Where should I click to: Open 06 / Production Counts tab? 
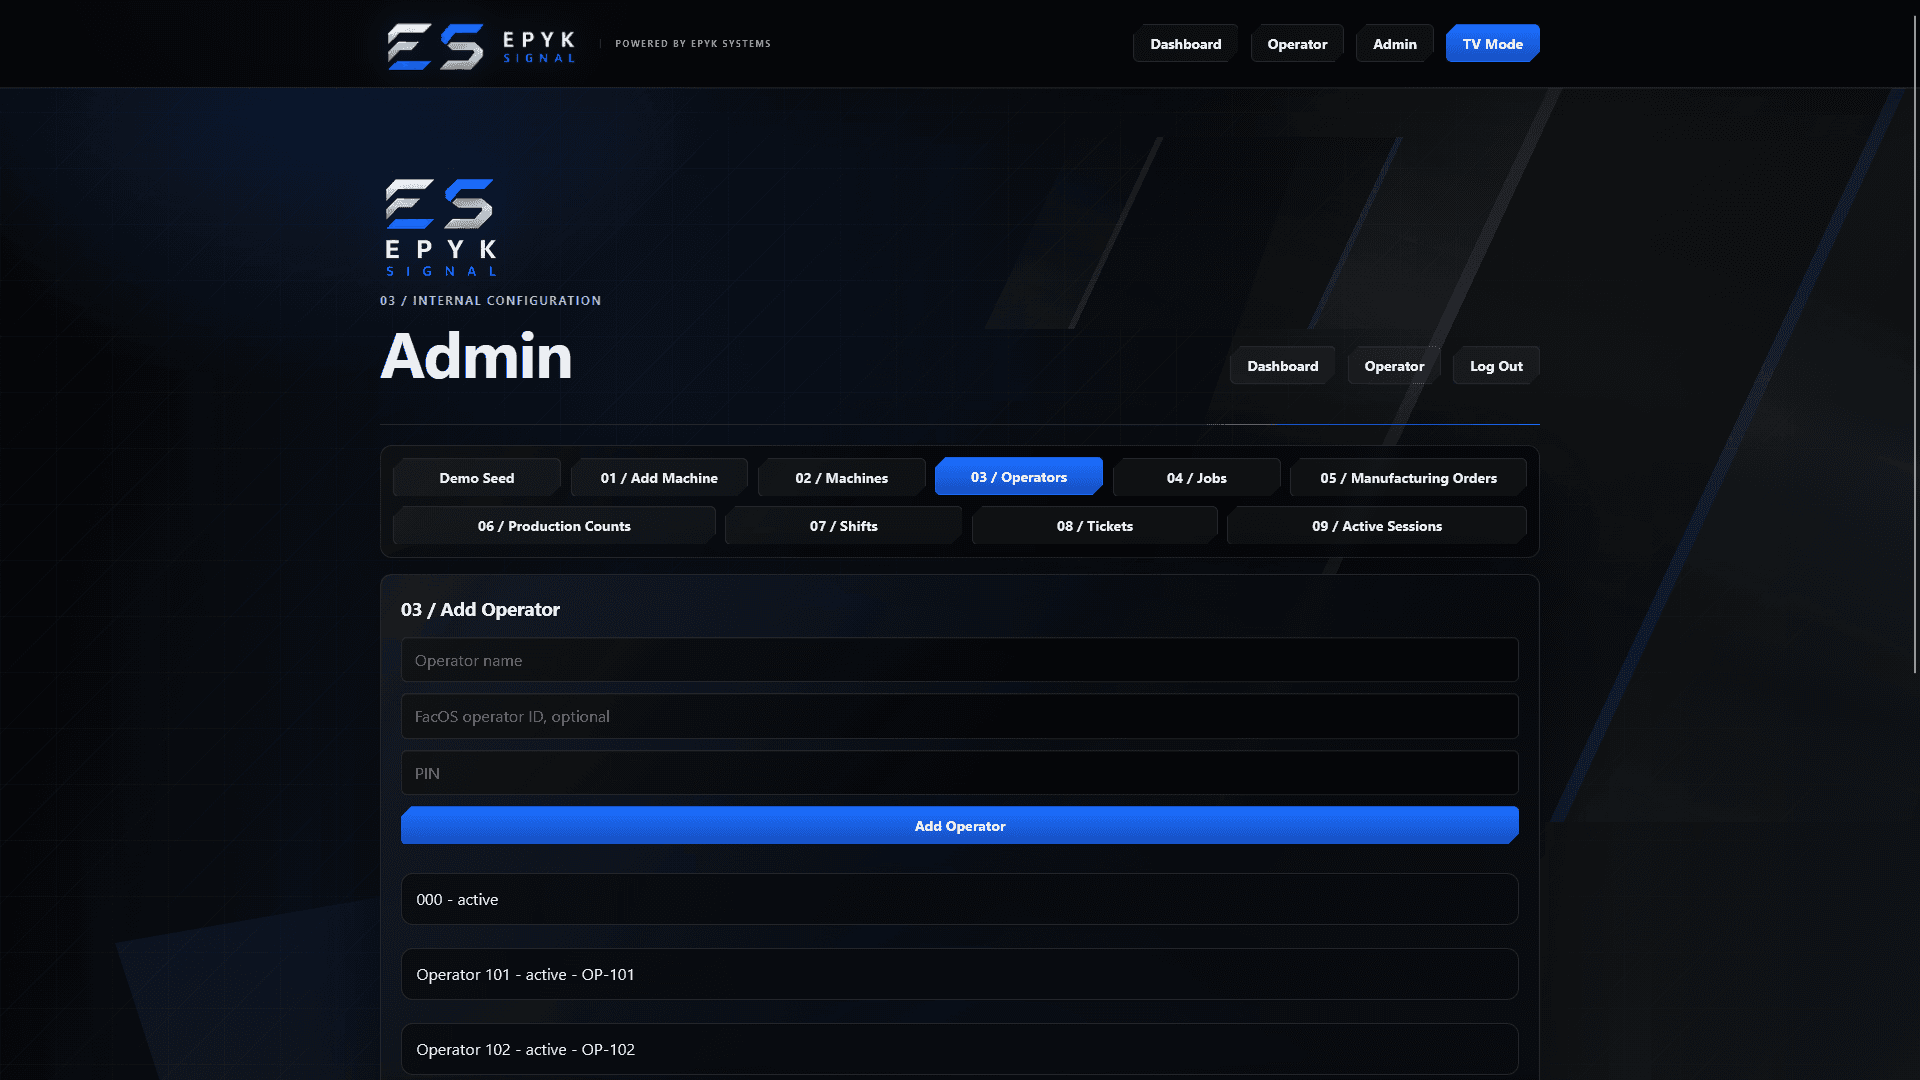[554, 526]
